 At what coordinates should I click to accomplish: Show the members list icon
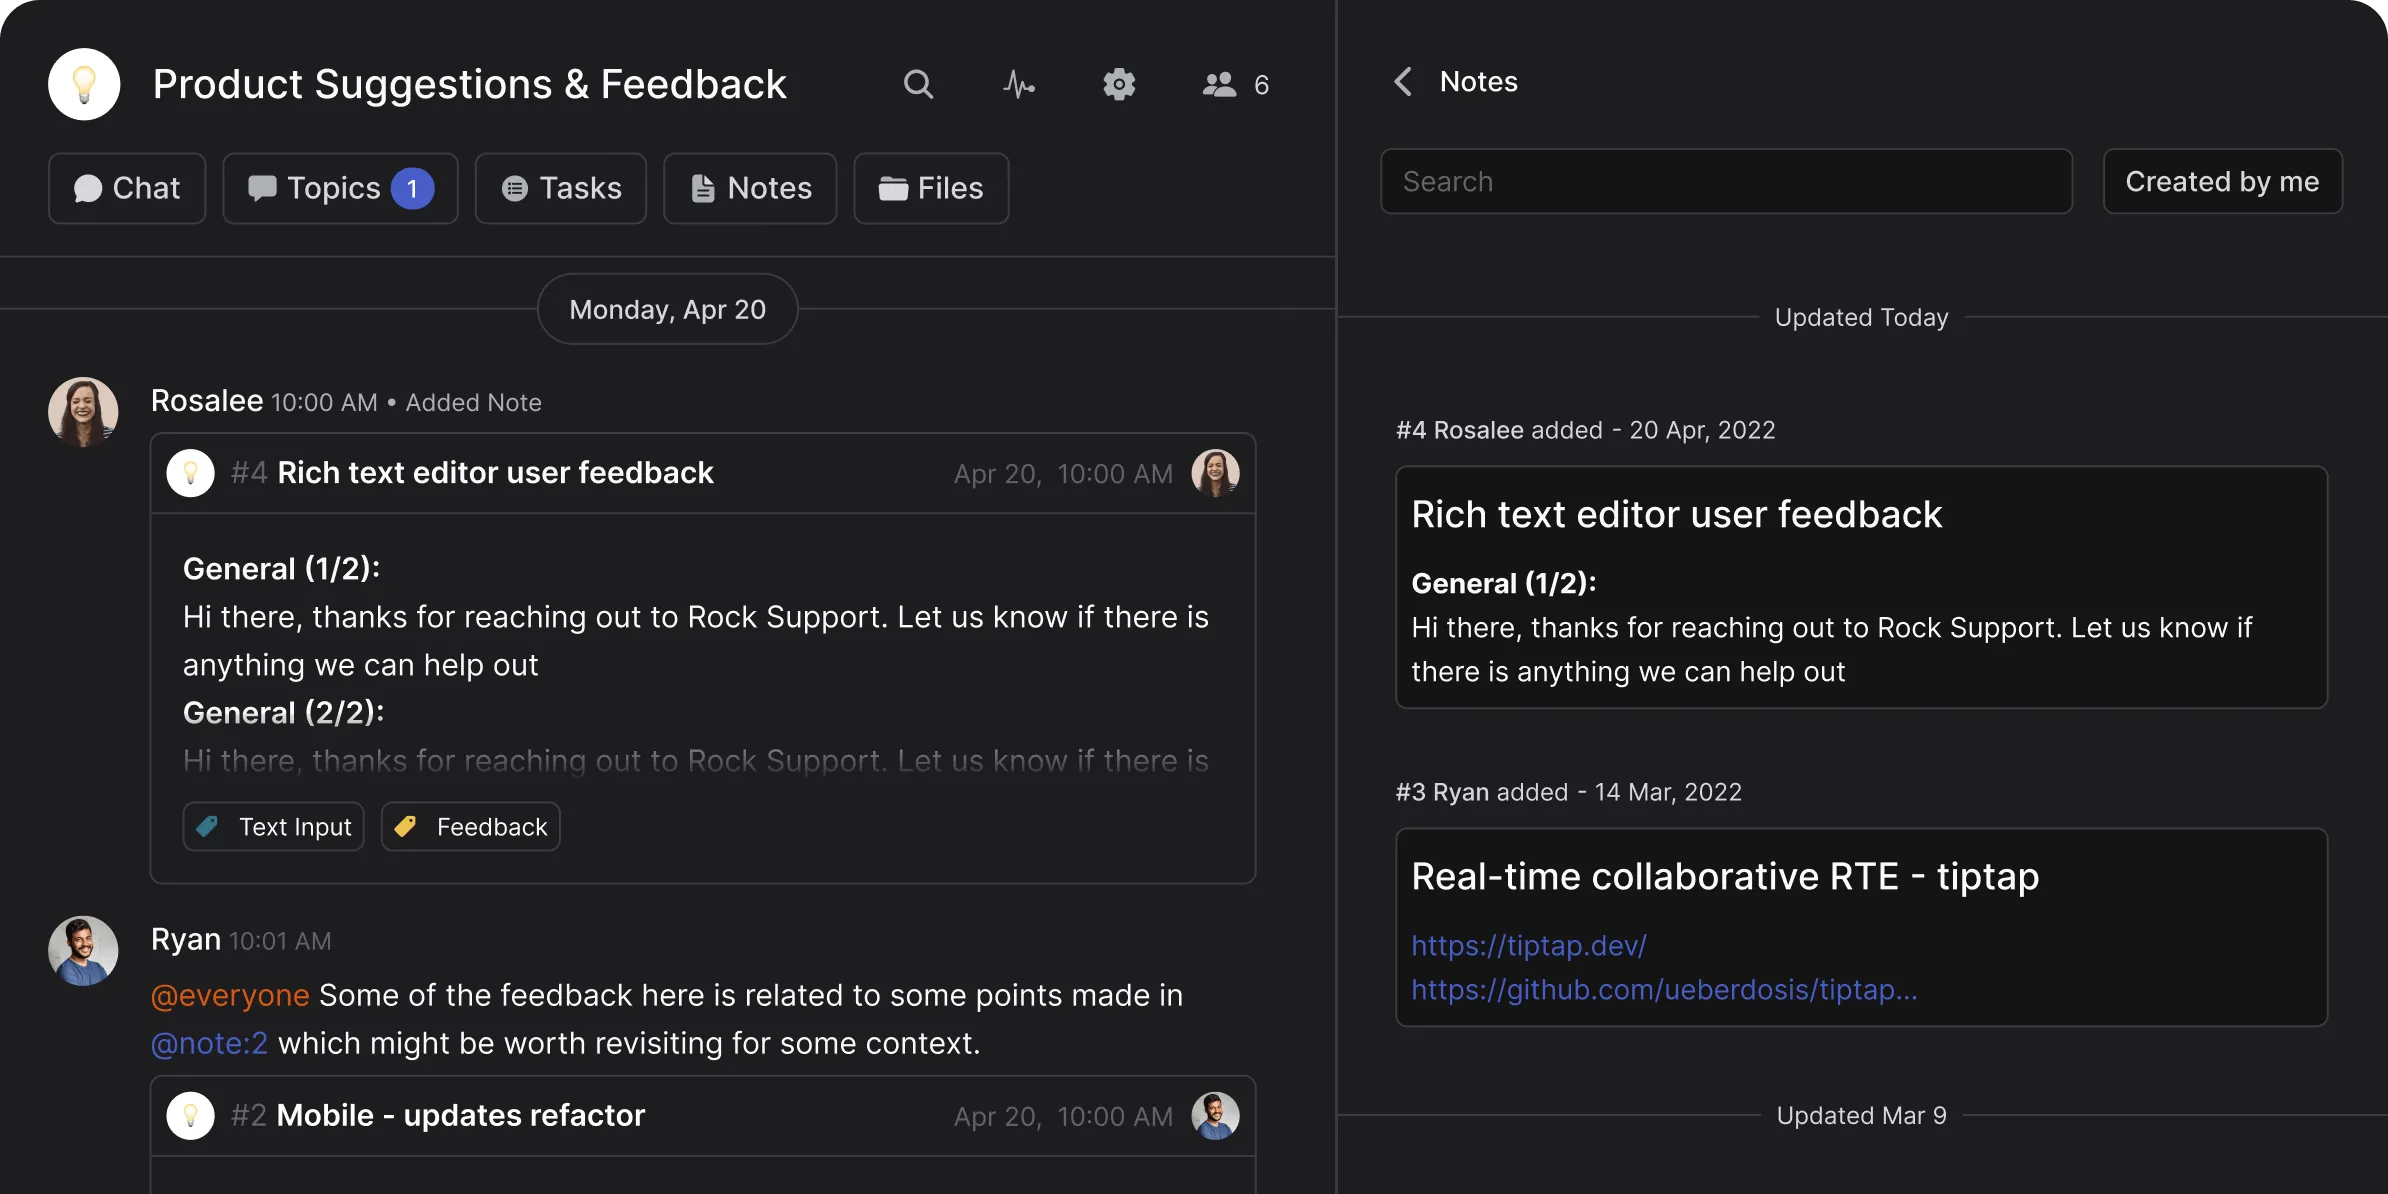pos(1220,84)
